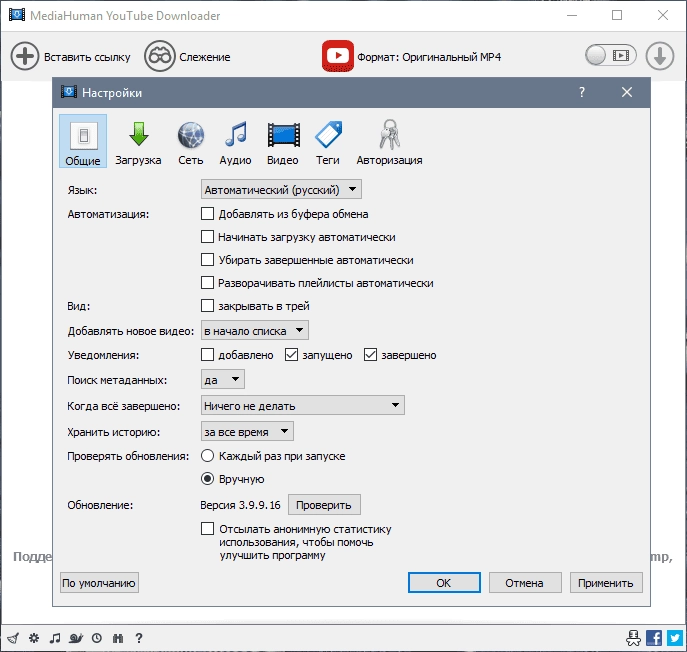Enable anonymous statistics checkbox
Image resolution: width=687 pixels, height=652 pixels.
[x=207, y=528]
